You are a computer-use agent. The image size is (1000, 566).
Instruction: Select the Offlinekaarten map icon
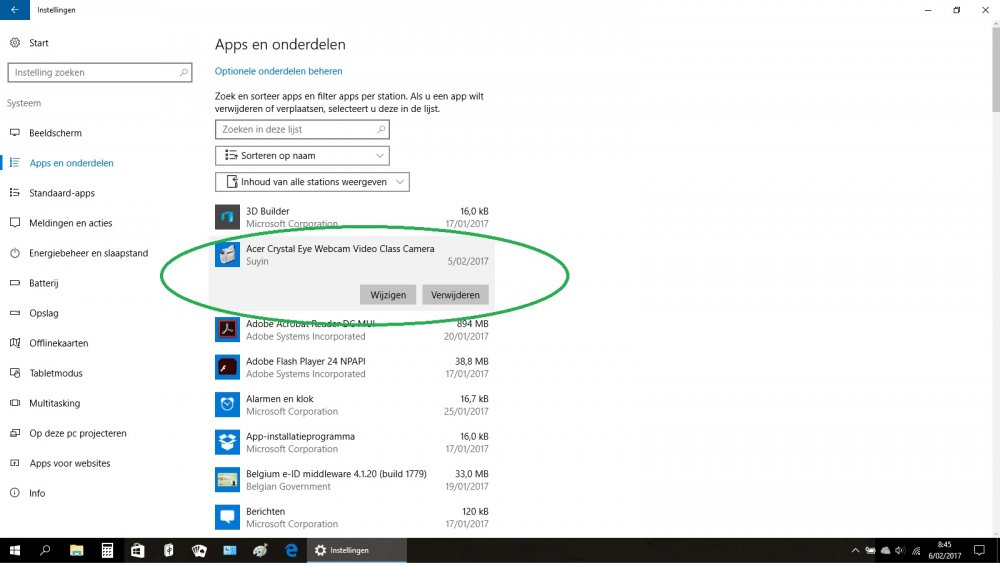pyautogui.click(x=15, y=343)
